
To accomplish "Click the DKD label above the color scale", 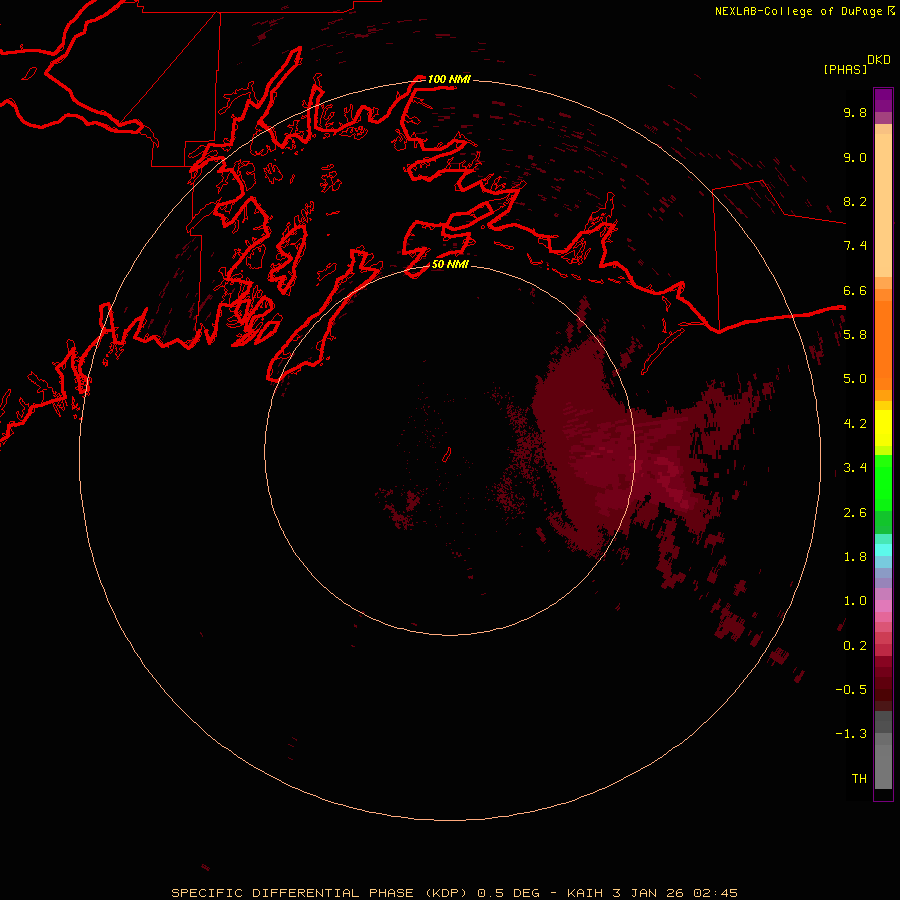I will click(x=878, y=60).
